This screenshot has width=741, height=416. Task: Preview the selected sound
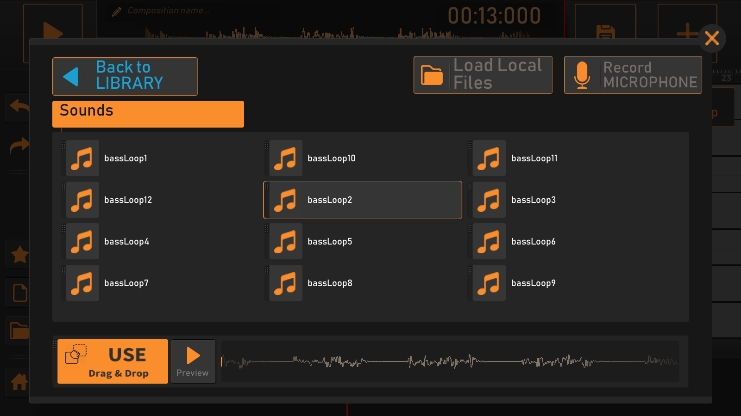192,361
